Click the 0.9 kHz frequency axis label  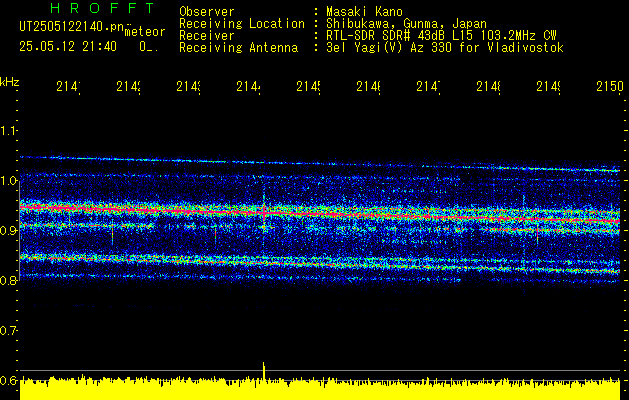click(8, 230)
